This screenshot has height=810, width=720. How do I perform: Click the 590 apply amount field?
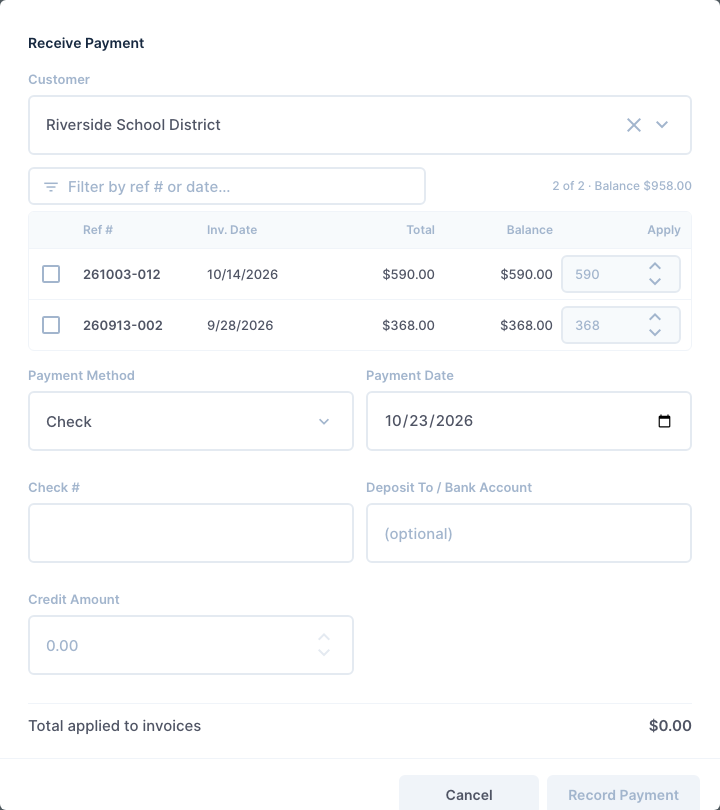click(x=620, y=274)
